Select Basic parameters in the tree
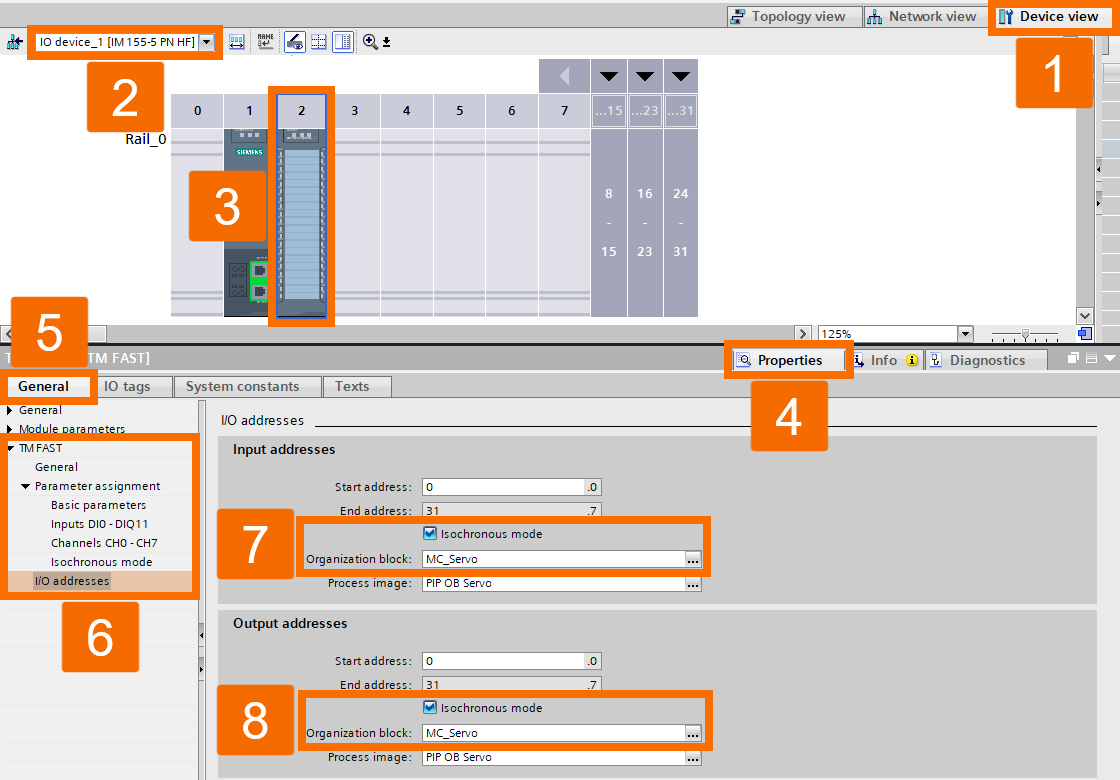The height and width of the screenshot is (780, 1120). (99, 505)
